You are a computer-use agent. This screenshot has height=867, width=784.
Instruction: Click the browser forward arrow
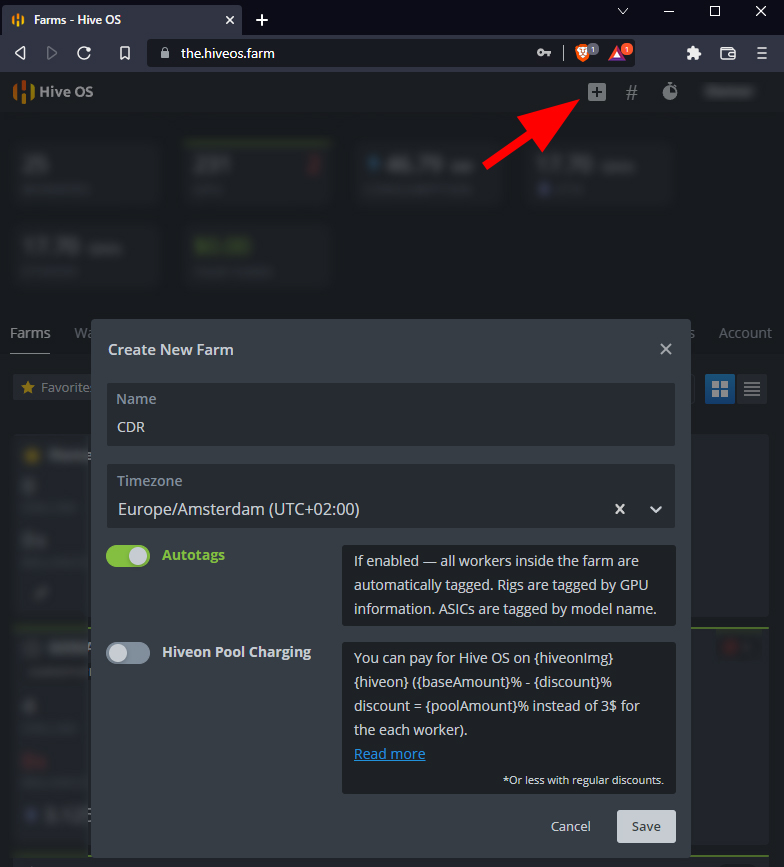[x=52, y=53]
